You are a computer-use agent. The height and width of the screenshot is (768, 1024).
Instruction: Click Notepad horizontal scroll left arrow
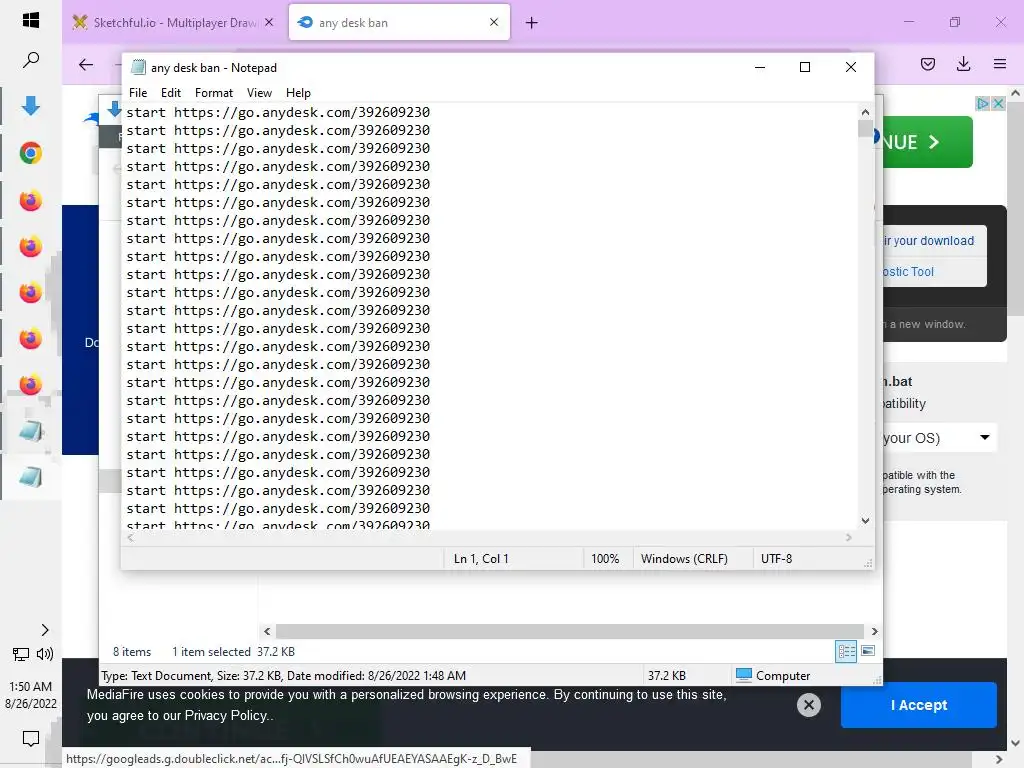[131, 537]
